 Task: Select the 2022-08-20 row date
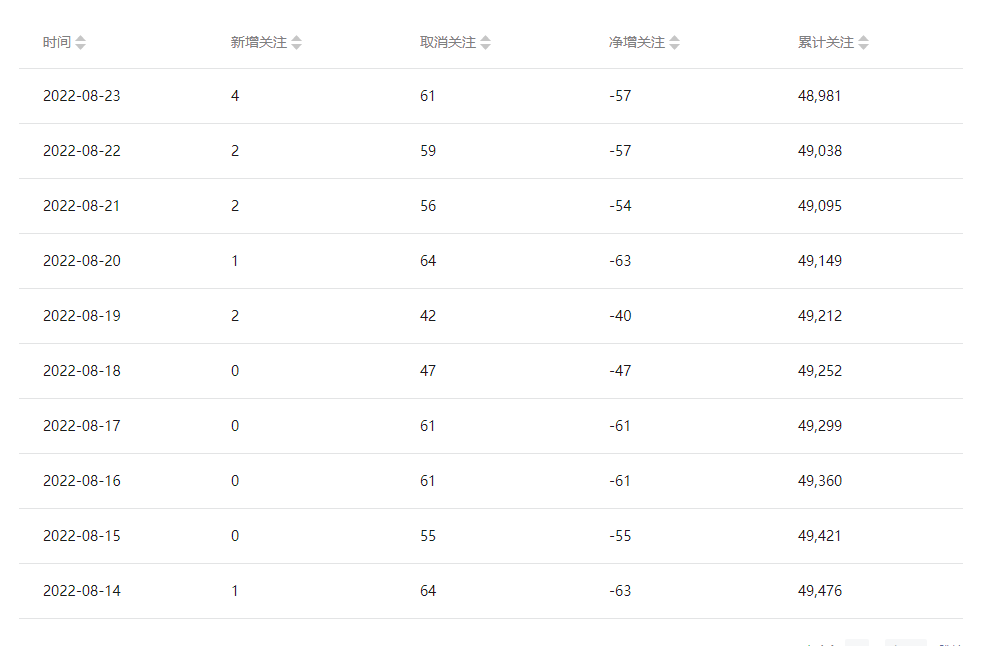point(81,261)
